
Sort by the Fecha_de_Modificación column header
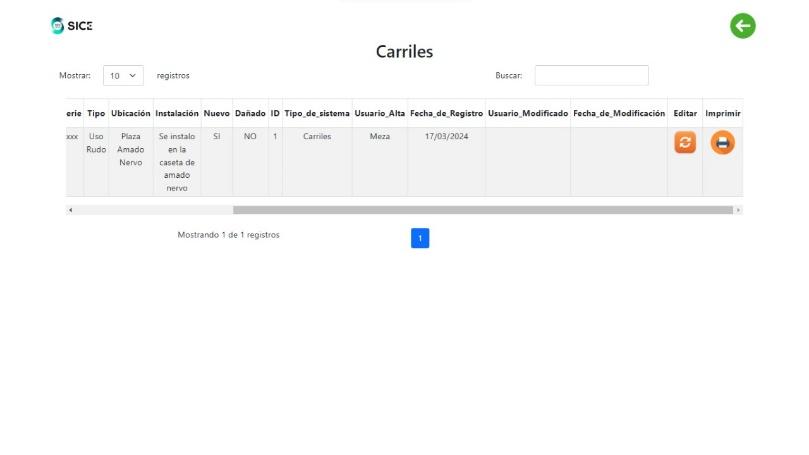(x=619, y=113)
